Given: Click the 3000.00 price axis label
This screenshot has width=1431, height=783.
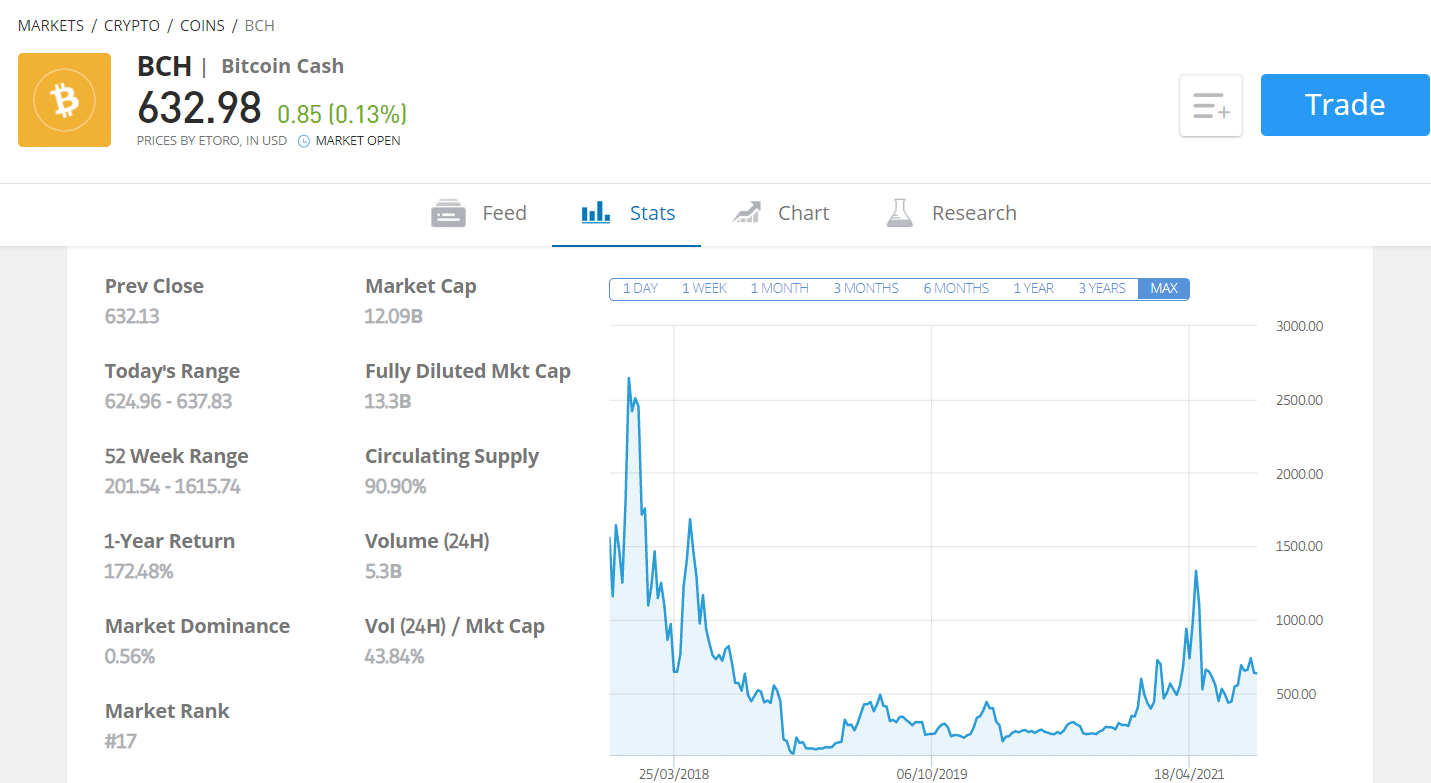Looking at the screenshot, I should tap(1300, 326).
